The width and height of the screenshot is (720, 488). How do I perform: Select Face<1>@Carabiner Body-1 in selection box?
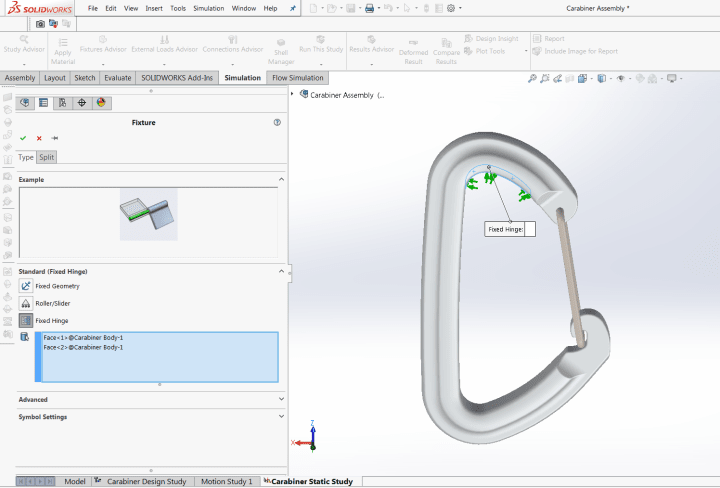83,338
